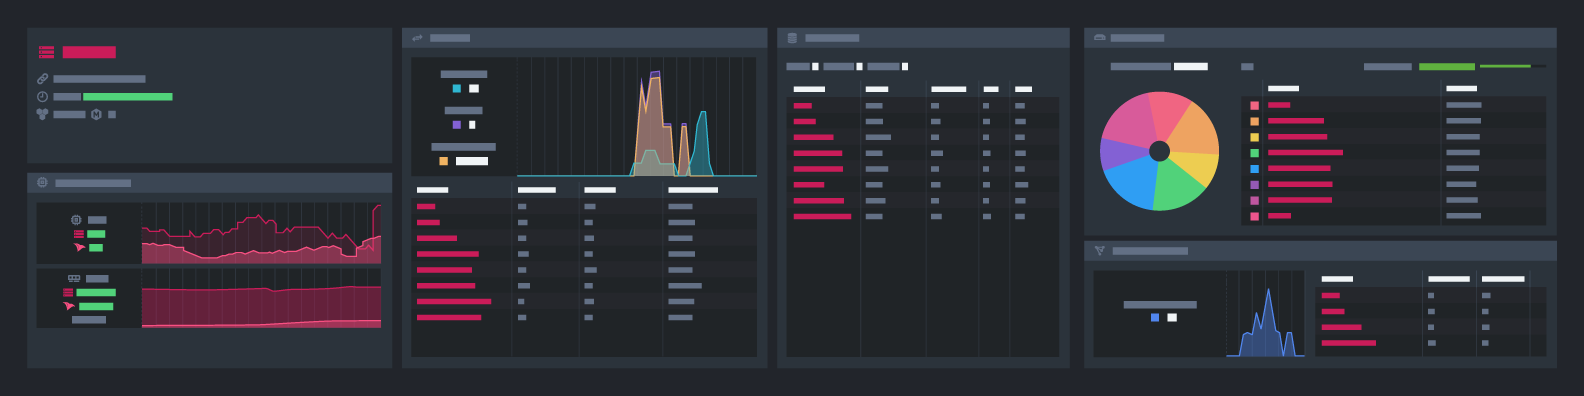
Task: Click the orange swatch in pie legend table
Action: tap(1254, 121)
